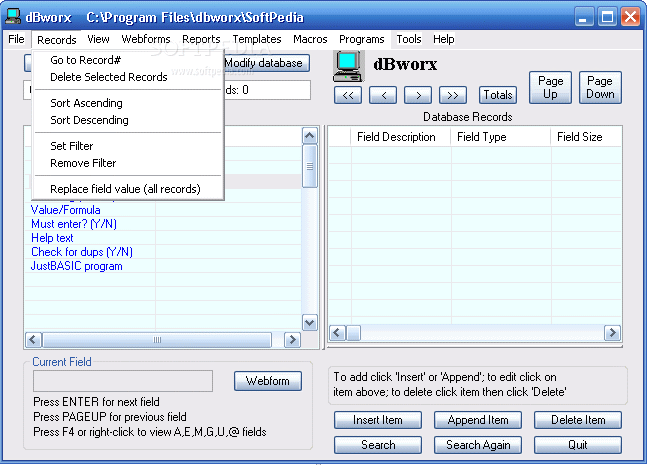
Task: Click left pane horizontal scroll right arrow
Action: tap(292, 340)
